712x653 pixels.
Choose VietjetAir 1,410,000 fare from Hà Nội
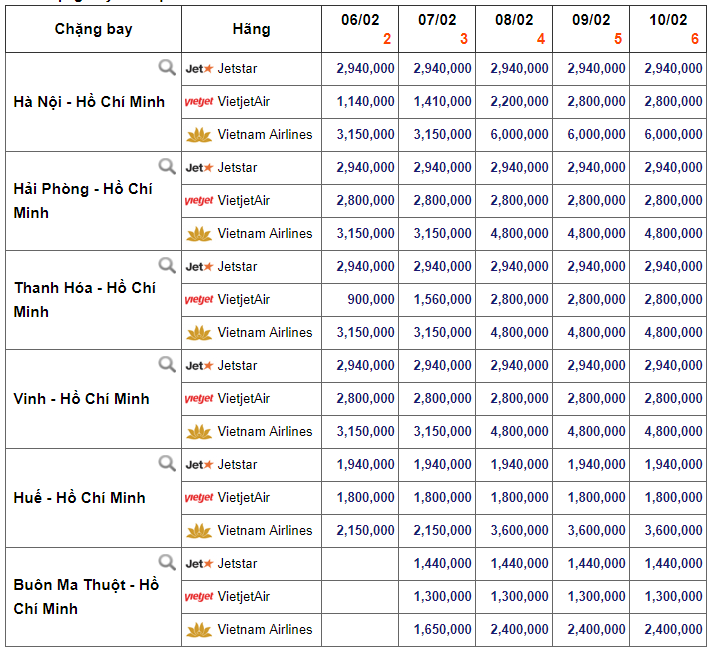[x=442, y=101]
